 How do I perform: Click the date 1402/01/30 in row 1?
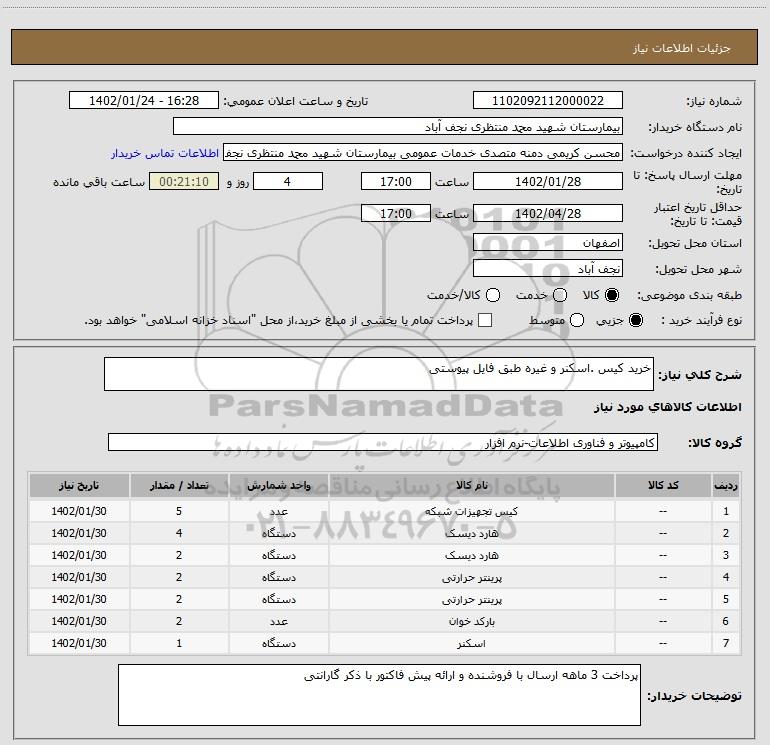79,511
